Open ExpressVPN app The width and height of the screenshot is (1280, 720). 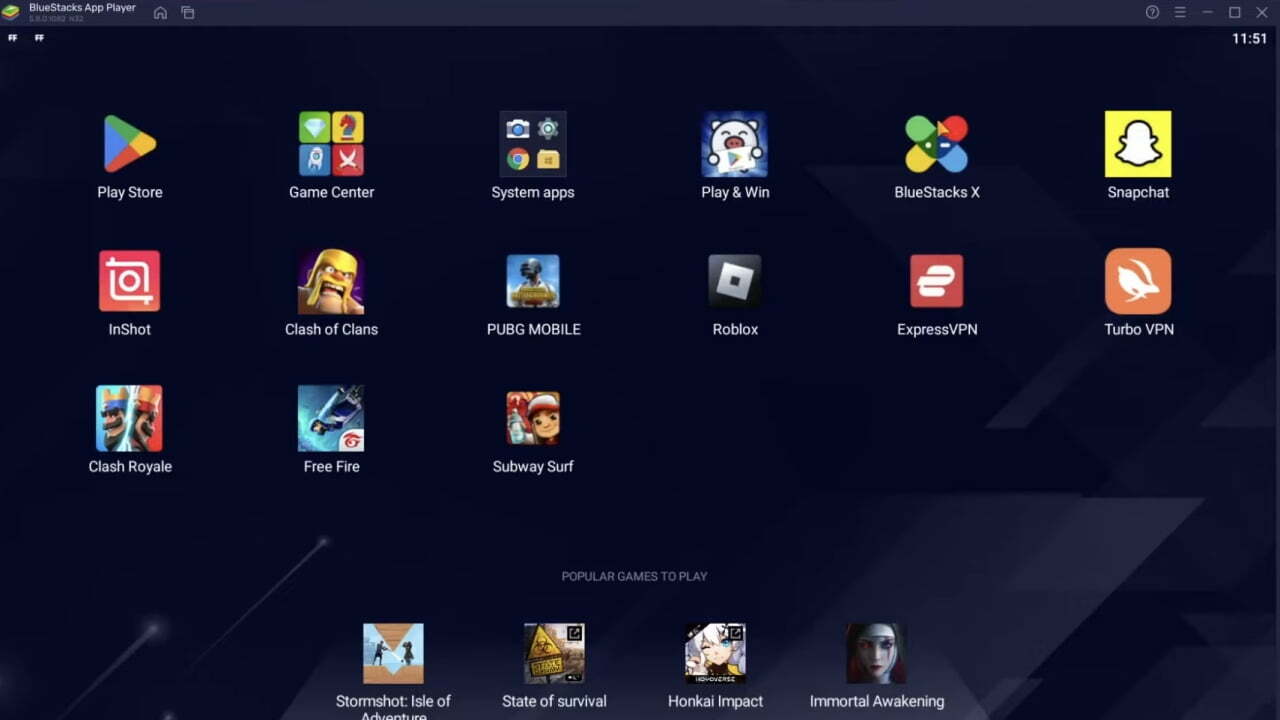[936, 281]
